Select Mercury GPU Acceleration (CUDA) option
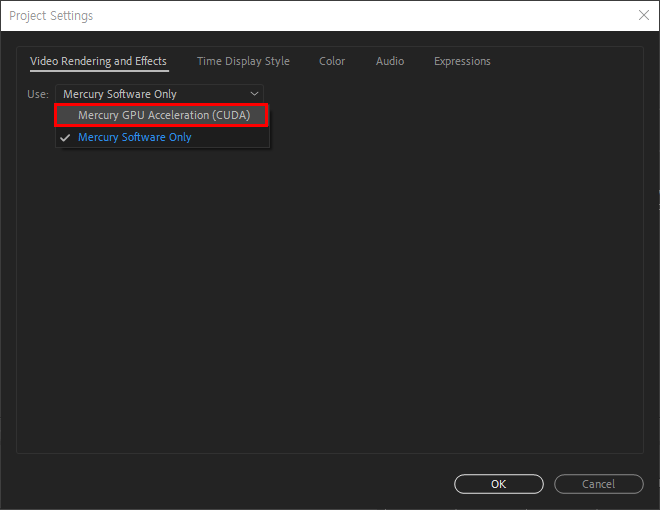This screenshot has height=510, width=660. [x=162, y=115]
